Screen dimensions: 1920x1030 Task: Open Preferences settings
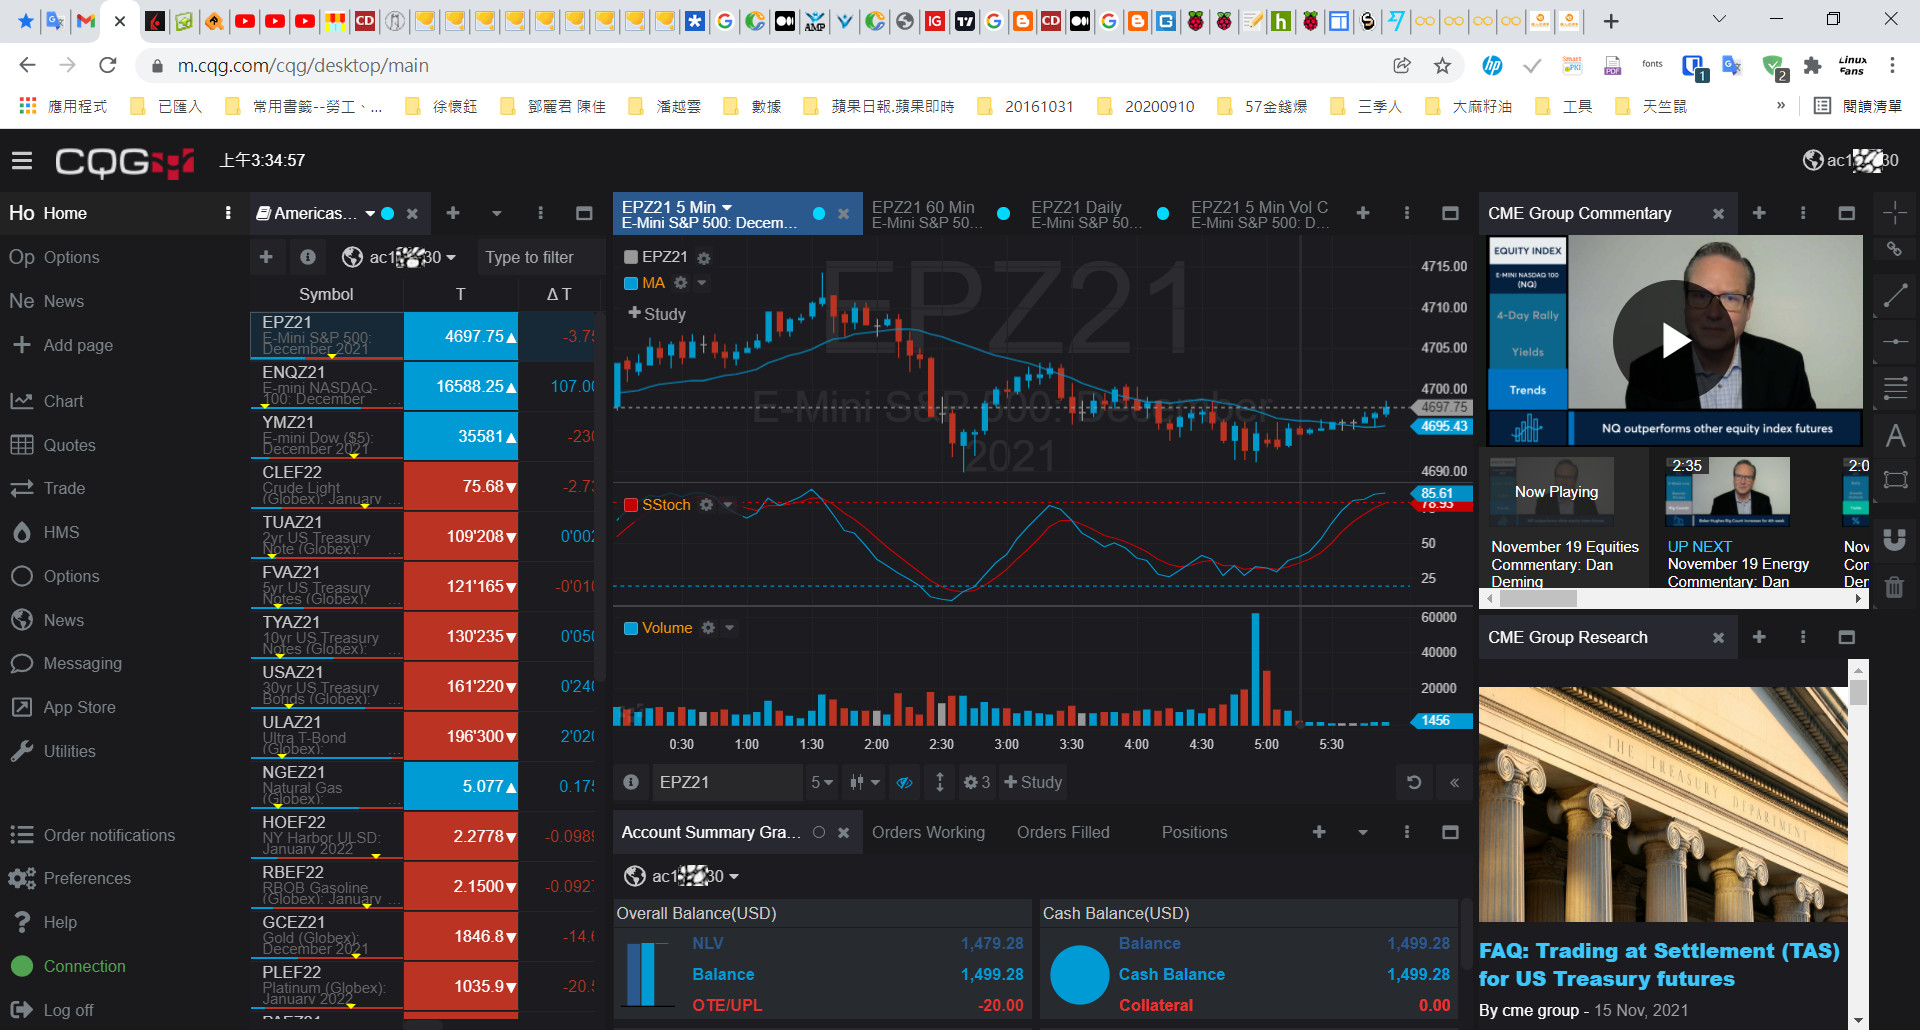pos(70,878)
